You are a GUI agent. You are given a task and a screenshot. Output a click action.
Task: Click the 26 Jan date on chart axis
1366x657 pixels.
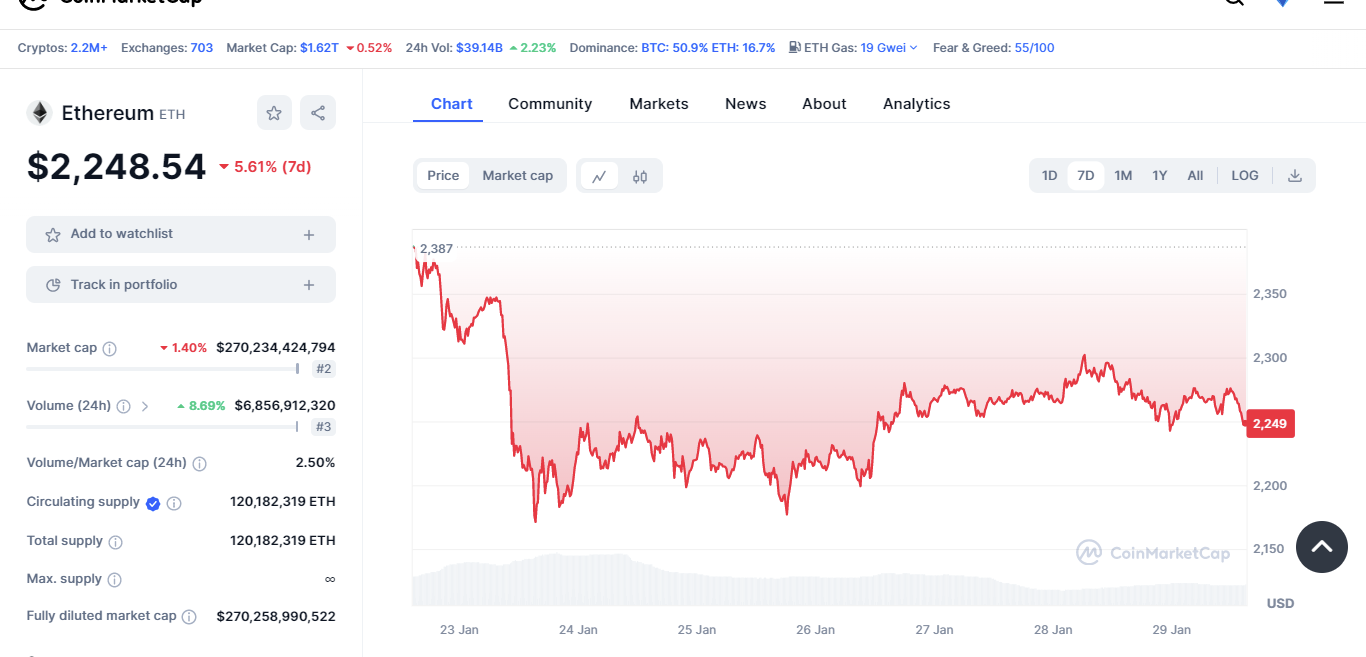coord(816,630)
